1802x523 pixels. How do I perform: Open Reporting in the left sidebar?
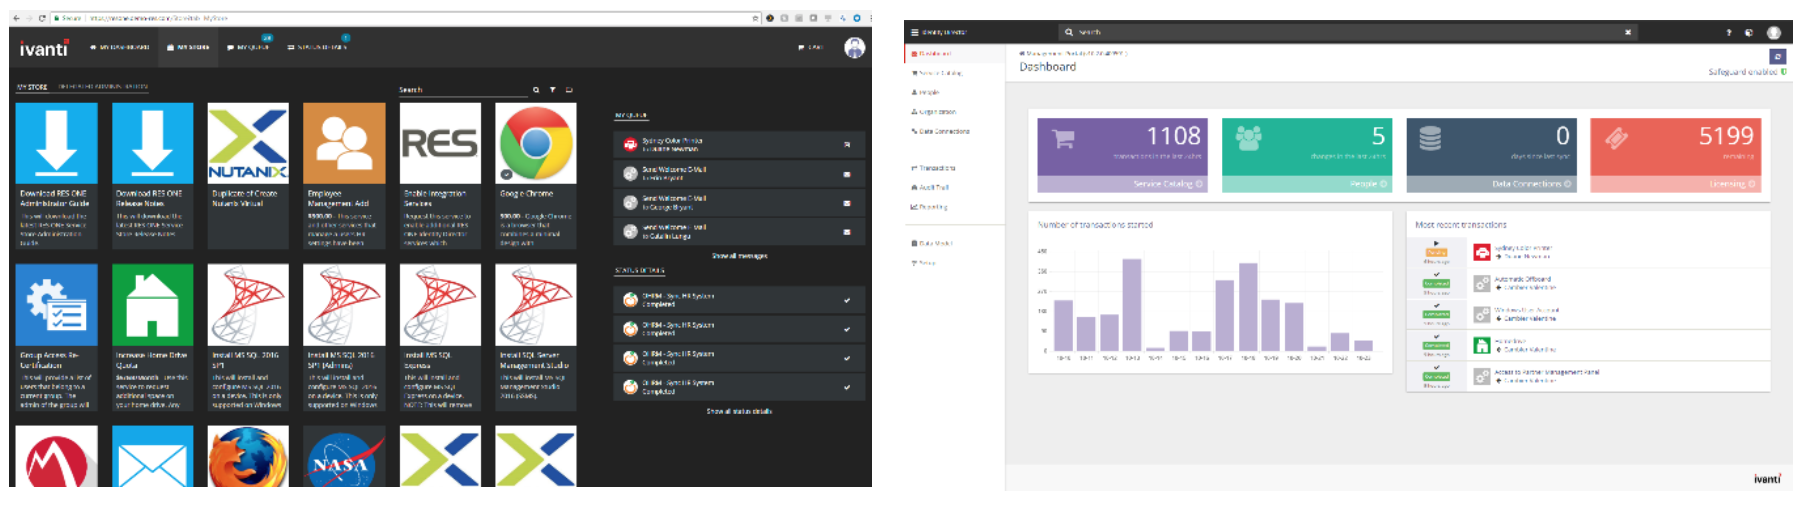(929, 207)
